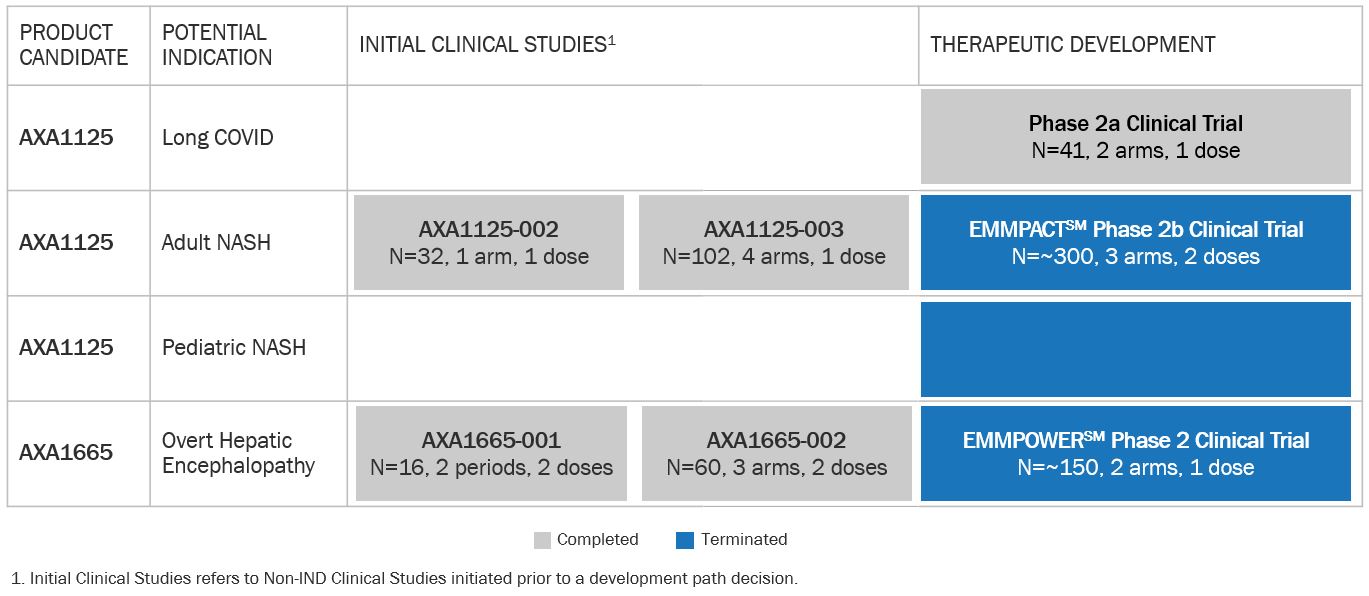Screen dimensions: 1369x596
Task: Select the EMMPACT Phase 2b Clinical Trial box
Action: point(1135,243)
